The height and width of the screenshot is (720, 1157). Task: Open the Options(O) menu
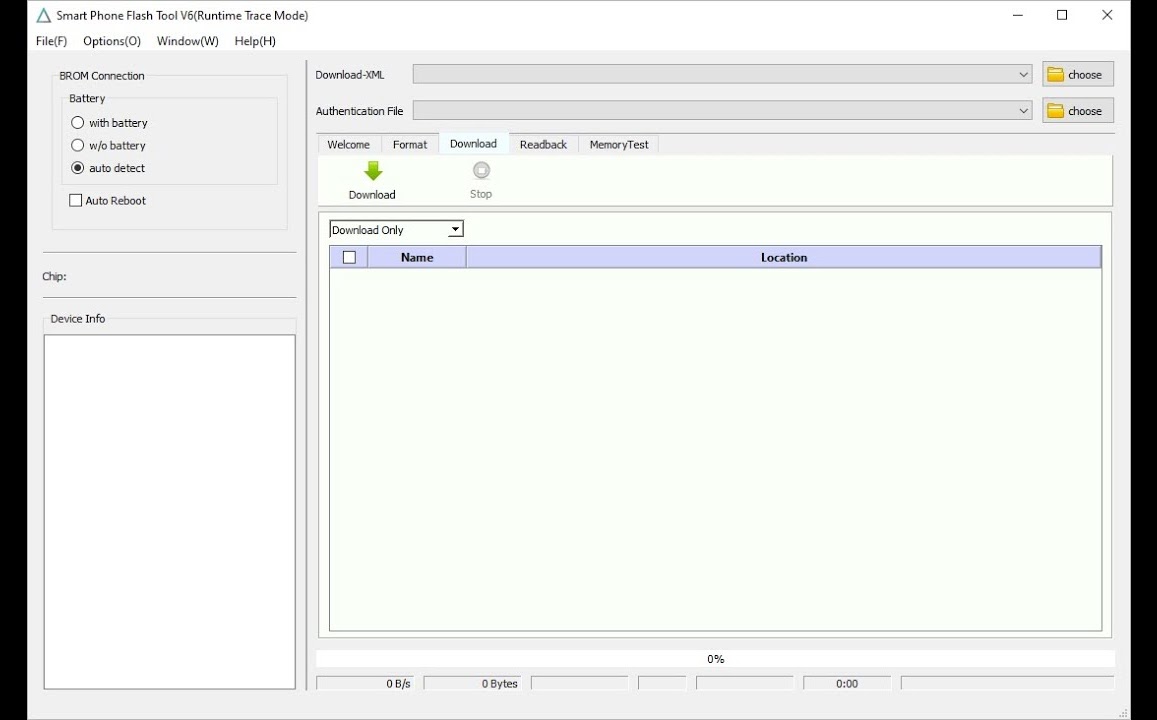pos(111,41)
